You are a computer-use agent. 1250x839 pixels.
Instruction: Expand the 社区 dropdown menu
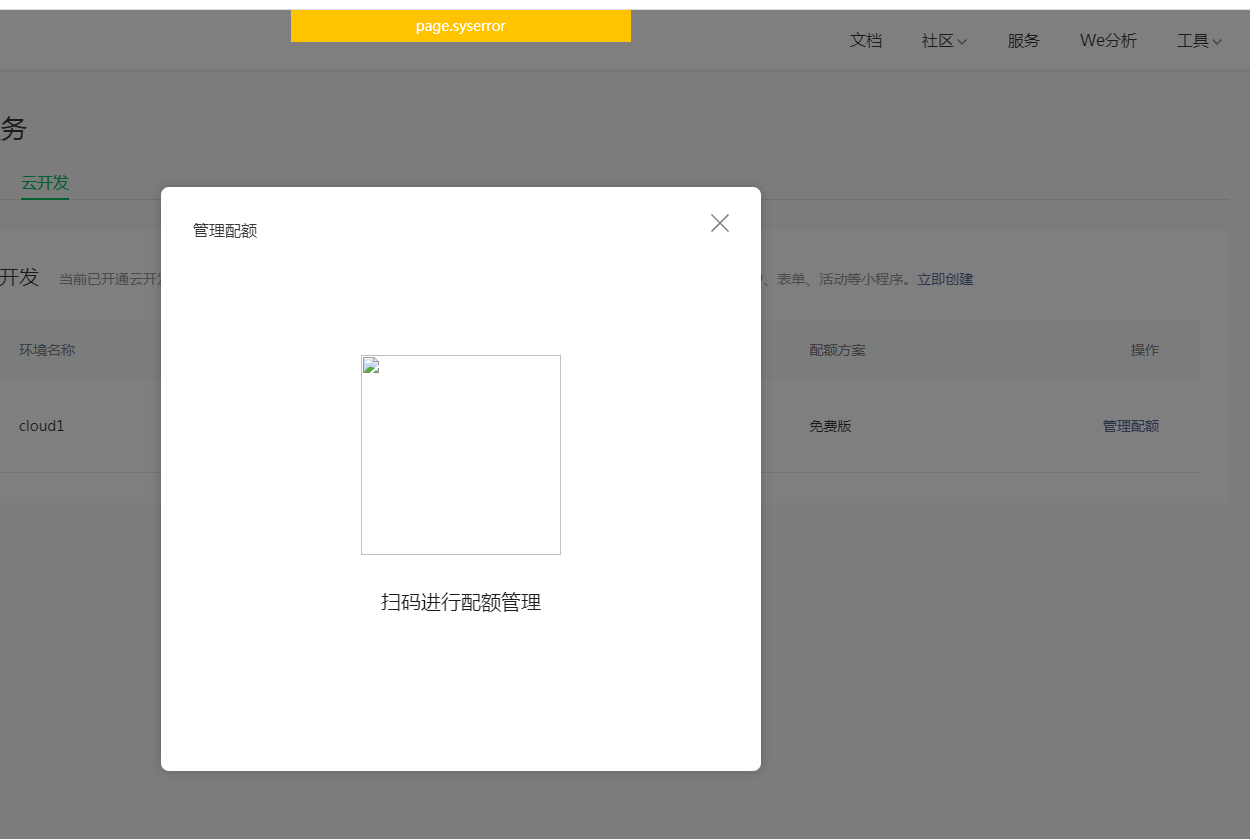click(x=944, y=41)
